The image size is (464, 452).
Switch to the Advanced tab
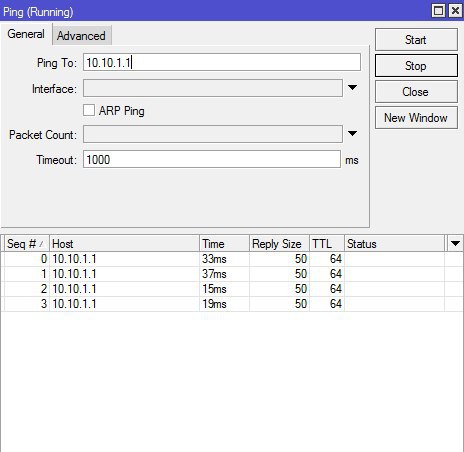pos(81,36)
